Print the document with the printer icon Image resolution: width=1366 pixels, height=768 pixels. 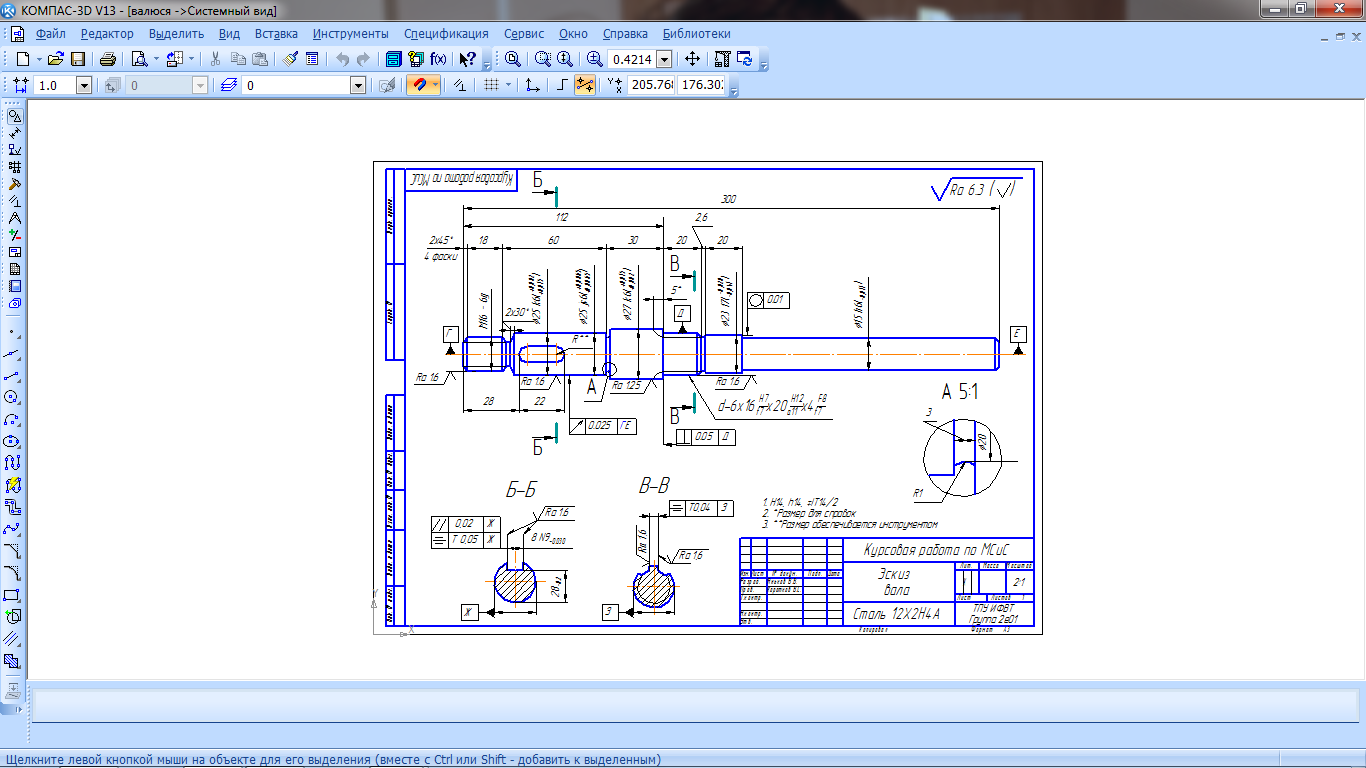pos(108,59)
